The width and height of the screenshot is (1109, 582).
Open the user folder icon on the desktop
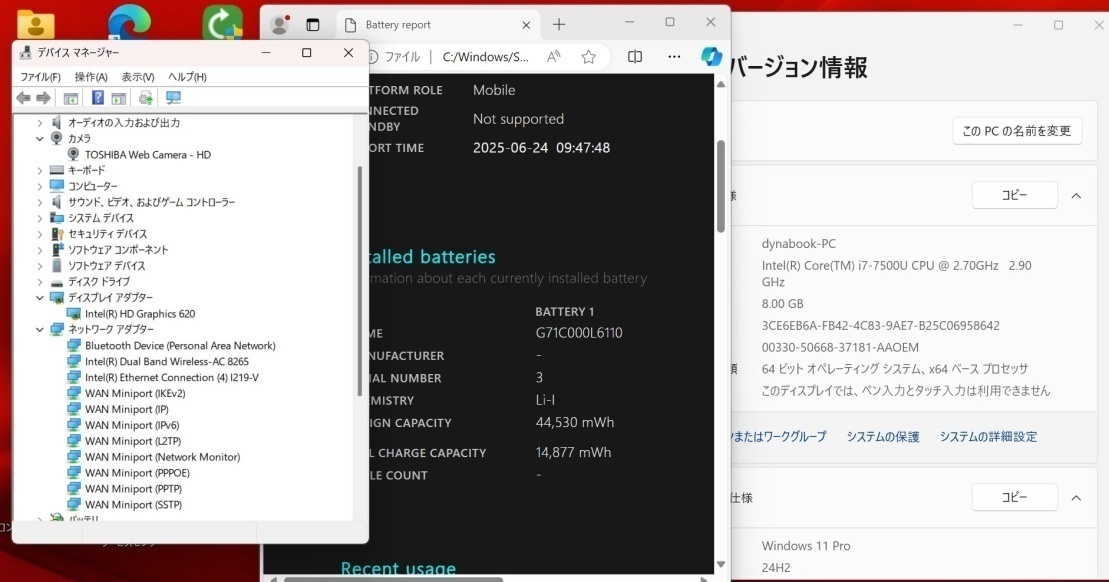coord(35,23)
